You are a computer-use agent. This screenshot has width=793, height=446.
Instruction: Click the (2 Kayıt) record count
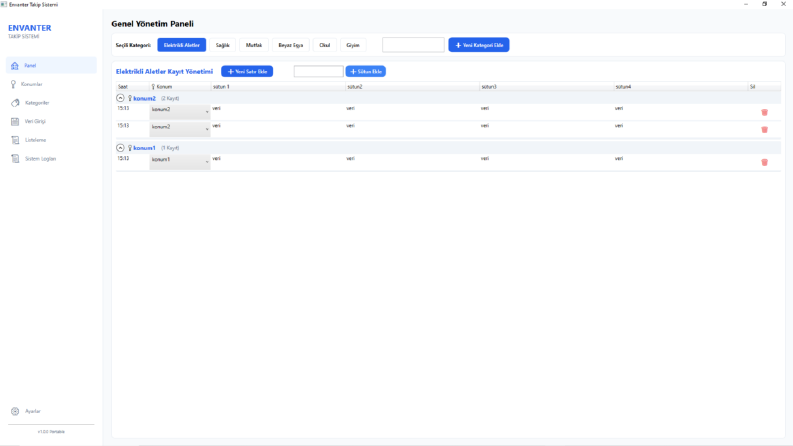[x=170, y=99]
